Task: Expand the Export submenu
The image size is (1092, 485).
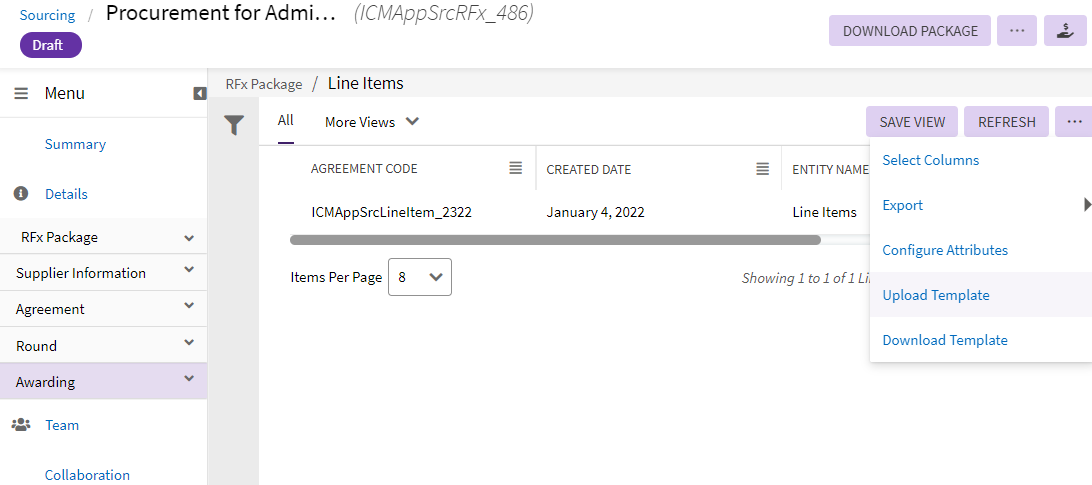Action: pyautogui.click(x=1086, y=205)
